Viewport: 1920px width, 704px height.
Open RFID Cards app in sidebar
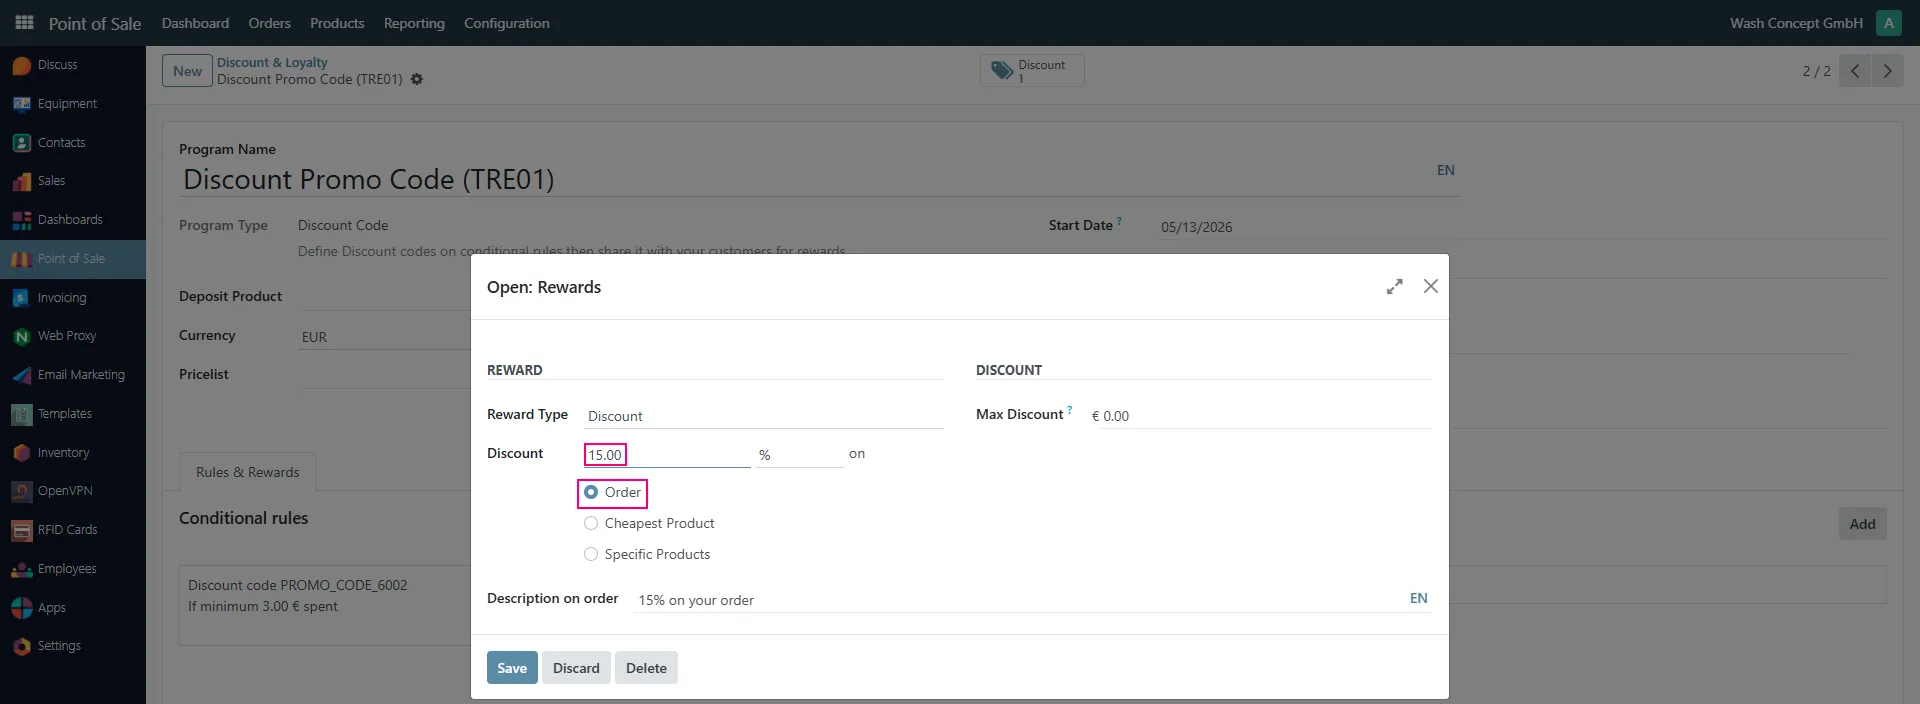pyautogui.click(x=72, y=530)
